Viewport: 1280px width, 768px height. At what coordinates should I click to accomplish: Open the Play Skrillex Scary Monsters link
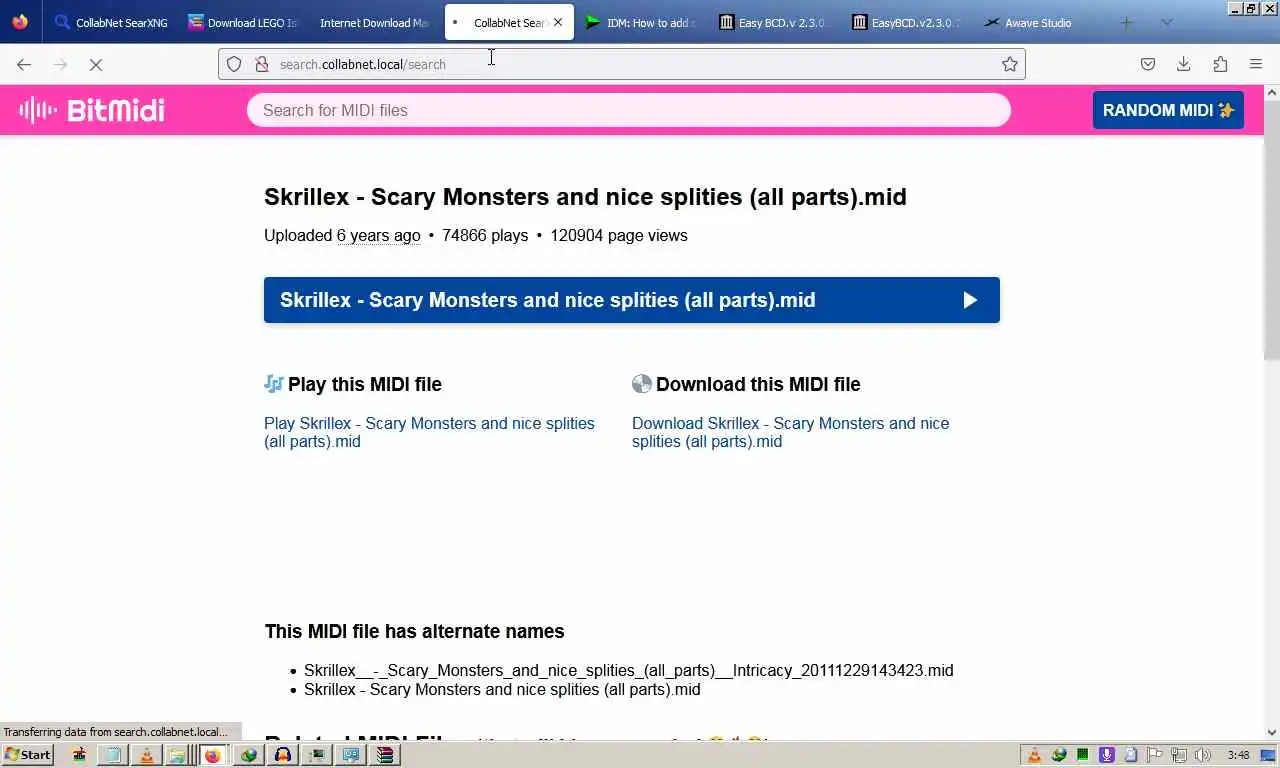pos(429,432)
